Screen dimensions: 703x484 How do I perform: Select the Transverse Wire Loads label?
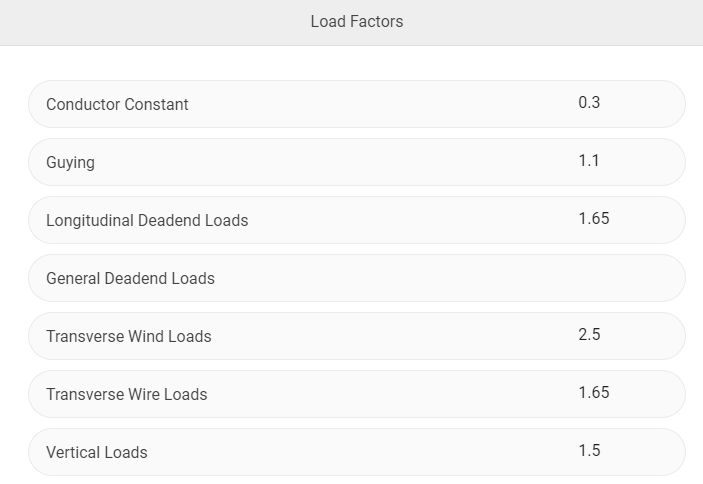click(126, 394)
